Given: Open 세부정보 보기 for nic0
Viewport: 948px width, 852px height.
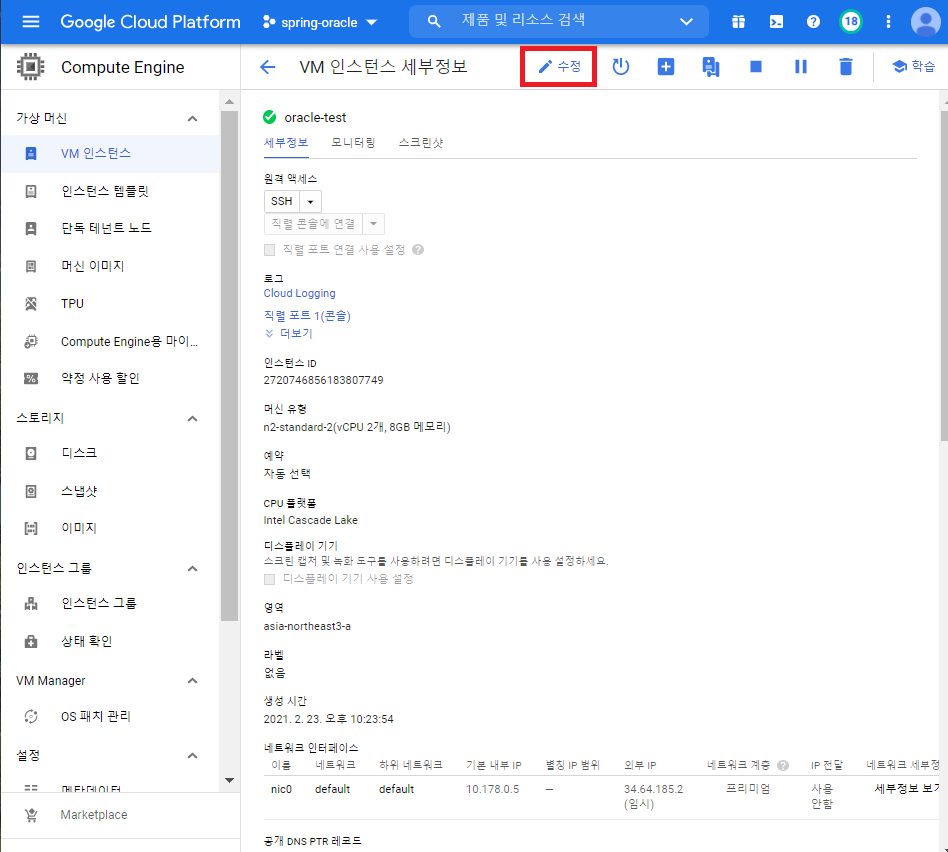Looking at the screenshot, I should click(907, 789).
